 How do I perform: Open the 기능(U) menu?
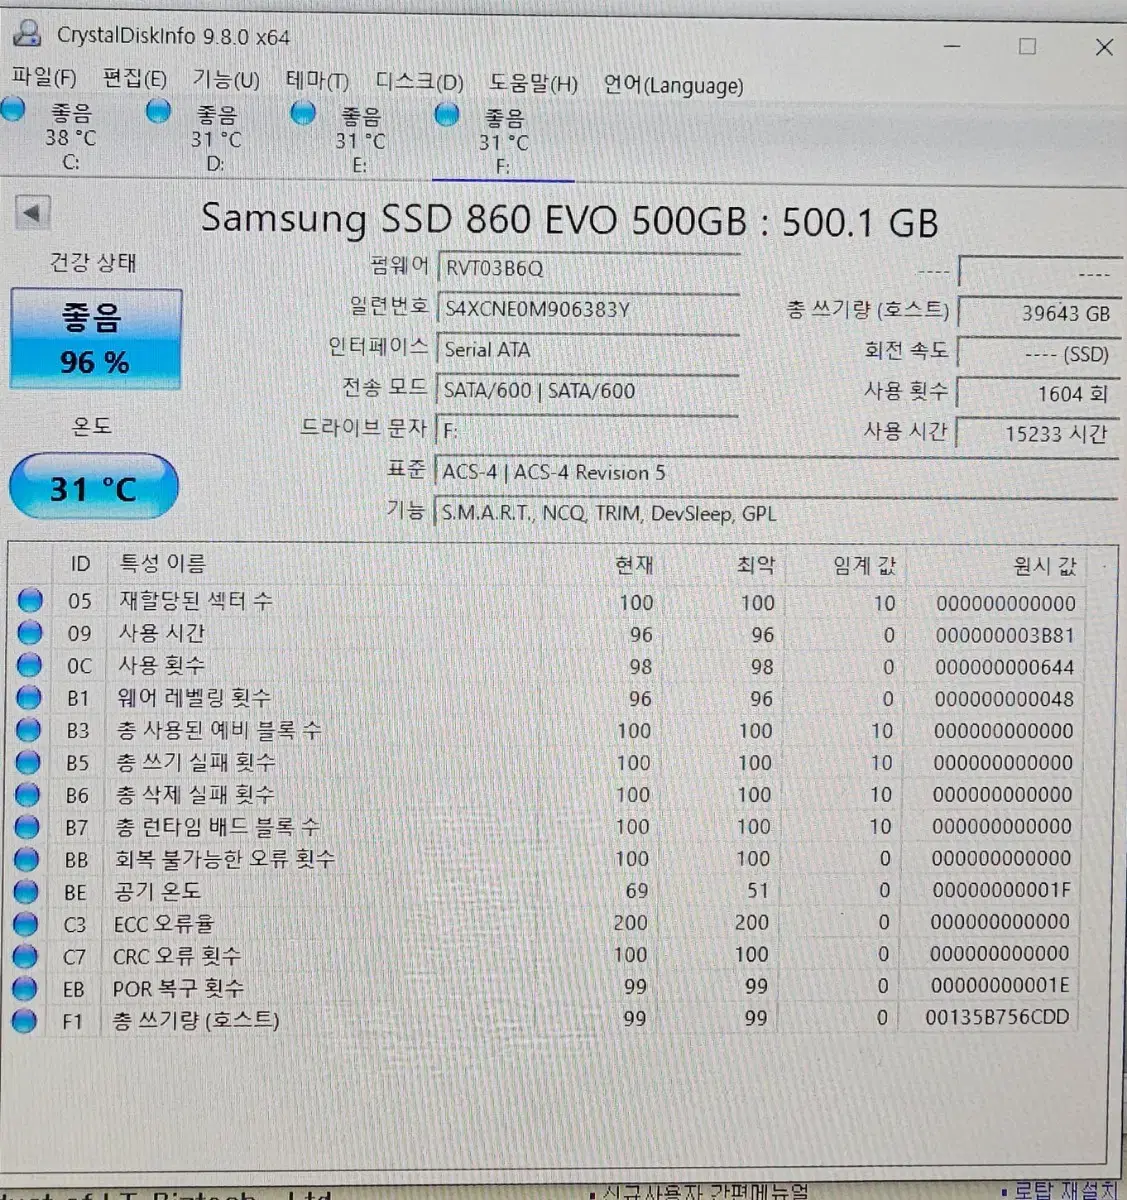226,80
